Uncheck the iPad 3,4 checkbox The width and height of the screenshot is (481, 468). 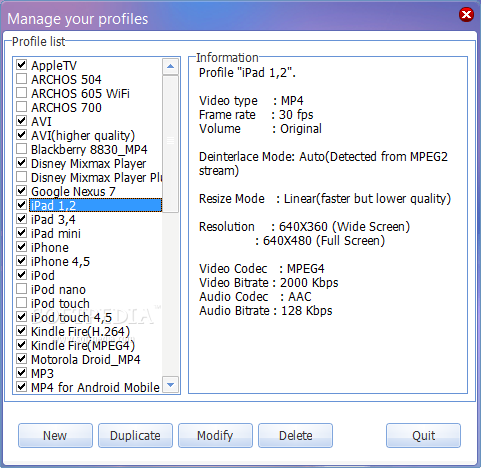(22, 218)
